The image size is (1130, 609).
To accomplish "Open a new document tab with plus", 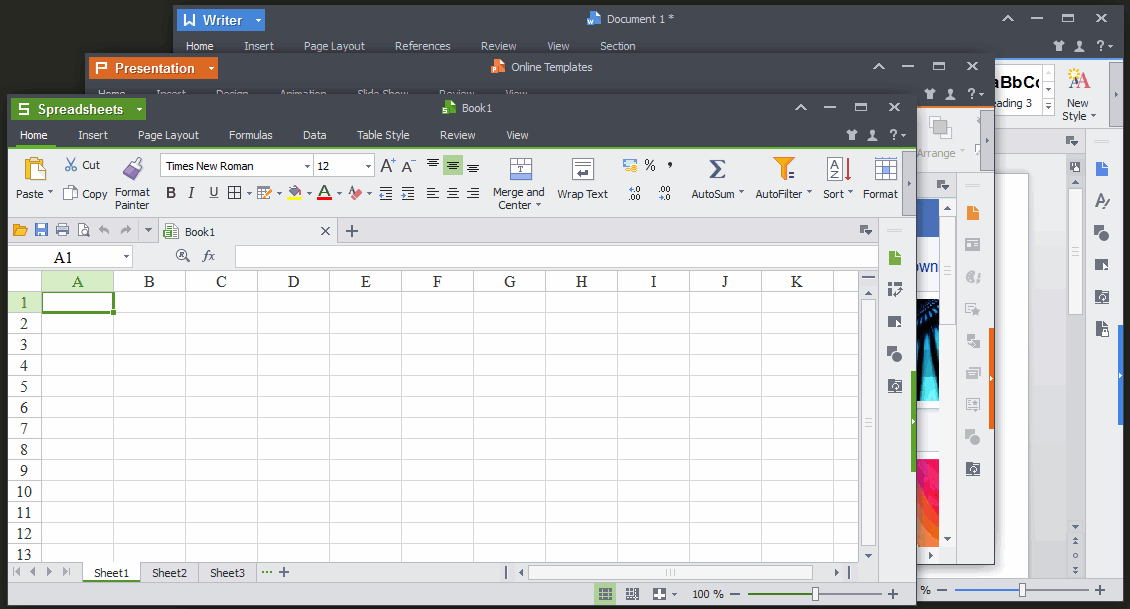I will (x=352, y=231).
